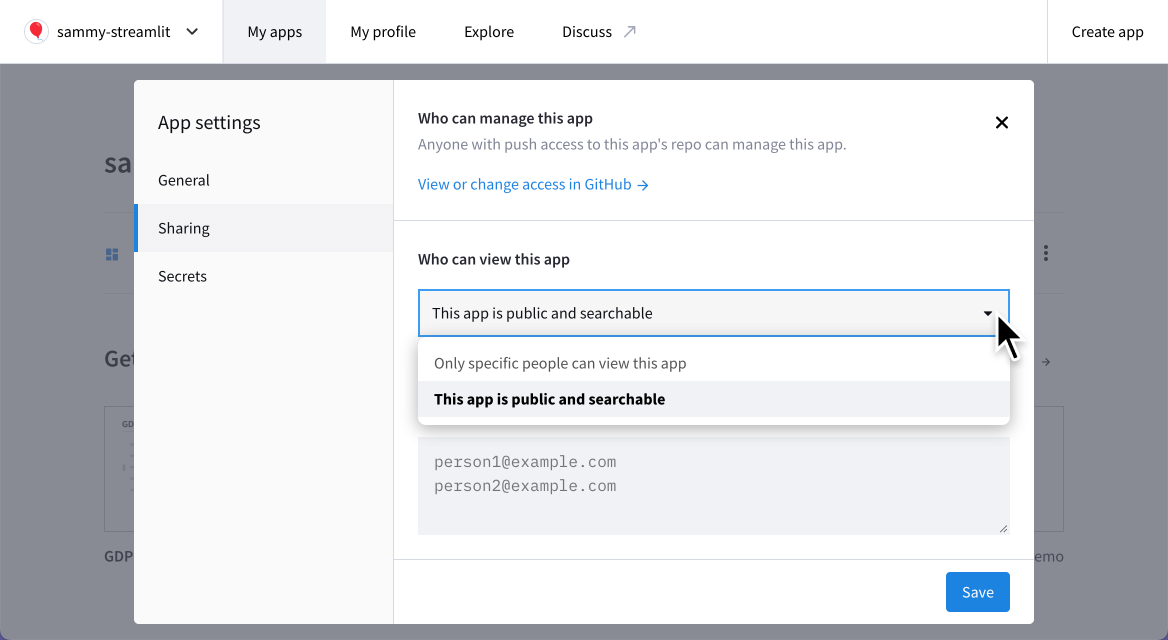Click the dropdown caret on the viewer selector
The width and height of the screenshot is (1168, 640).
click(986, 313)
